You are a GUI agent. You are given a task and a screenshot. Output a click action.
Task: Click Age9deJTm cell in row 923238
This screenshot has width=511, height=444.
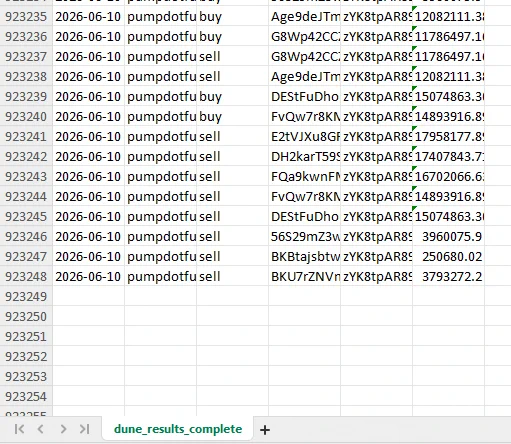[304, 76]
